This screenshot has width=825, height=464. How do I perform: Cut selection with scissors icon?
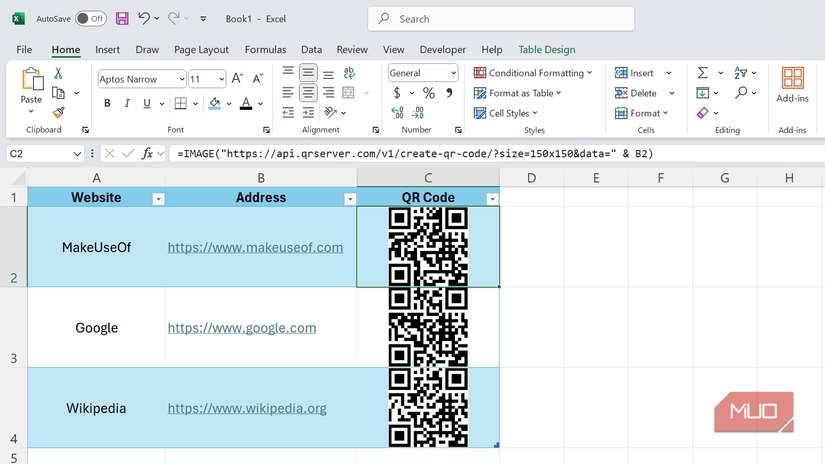coord(58,73)
